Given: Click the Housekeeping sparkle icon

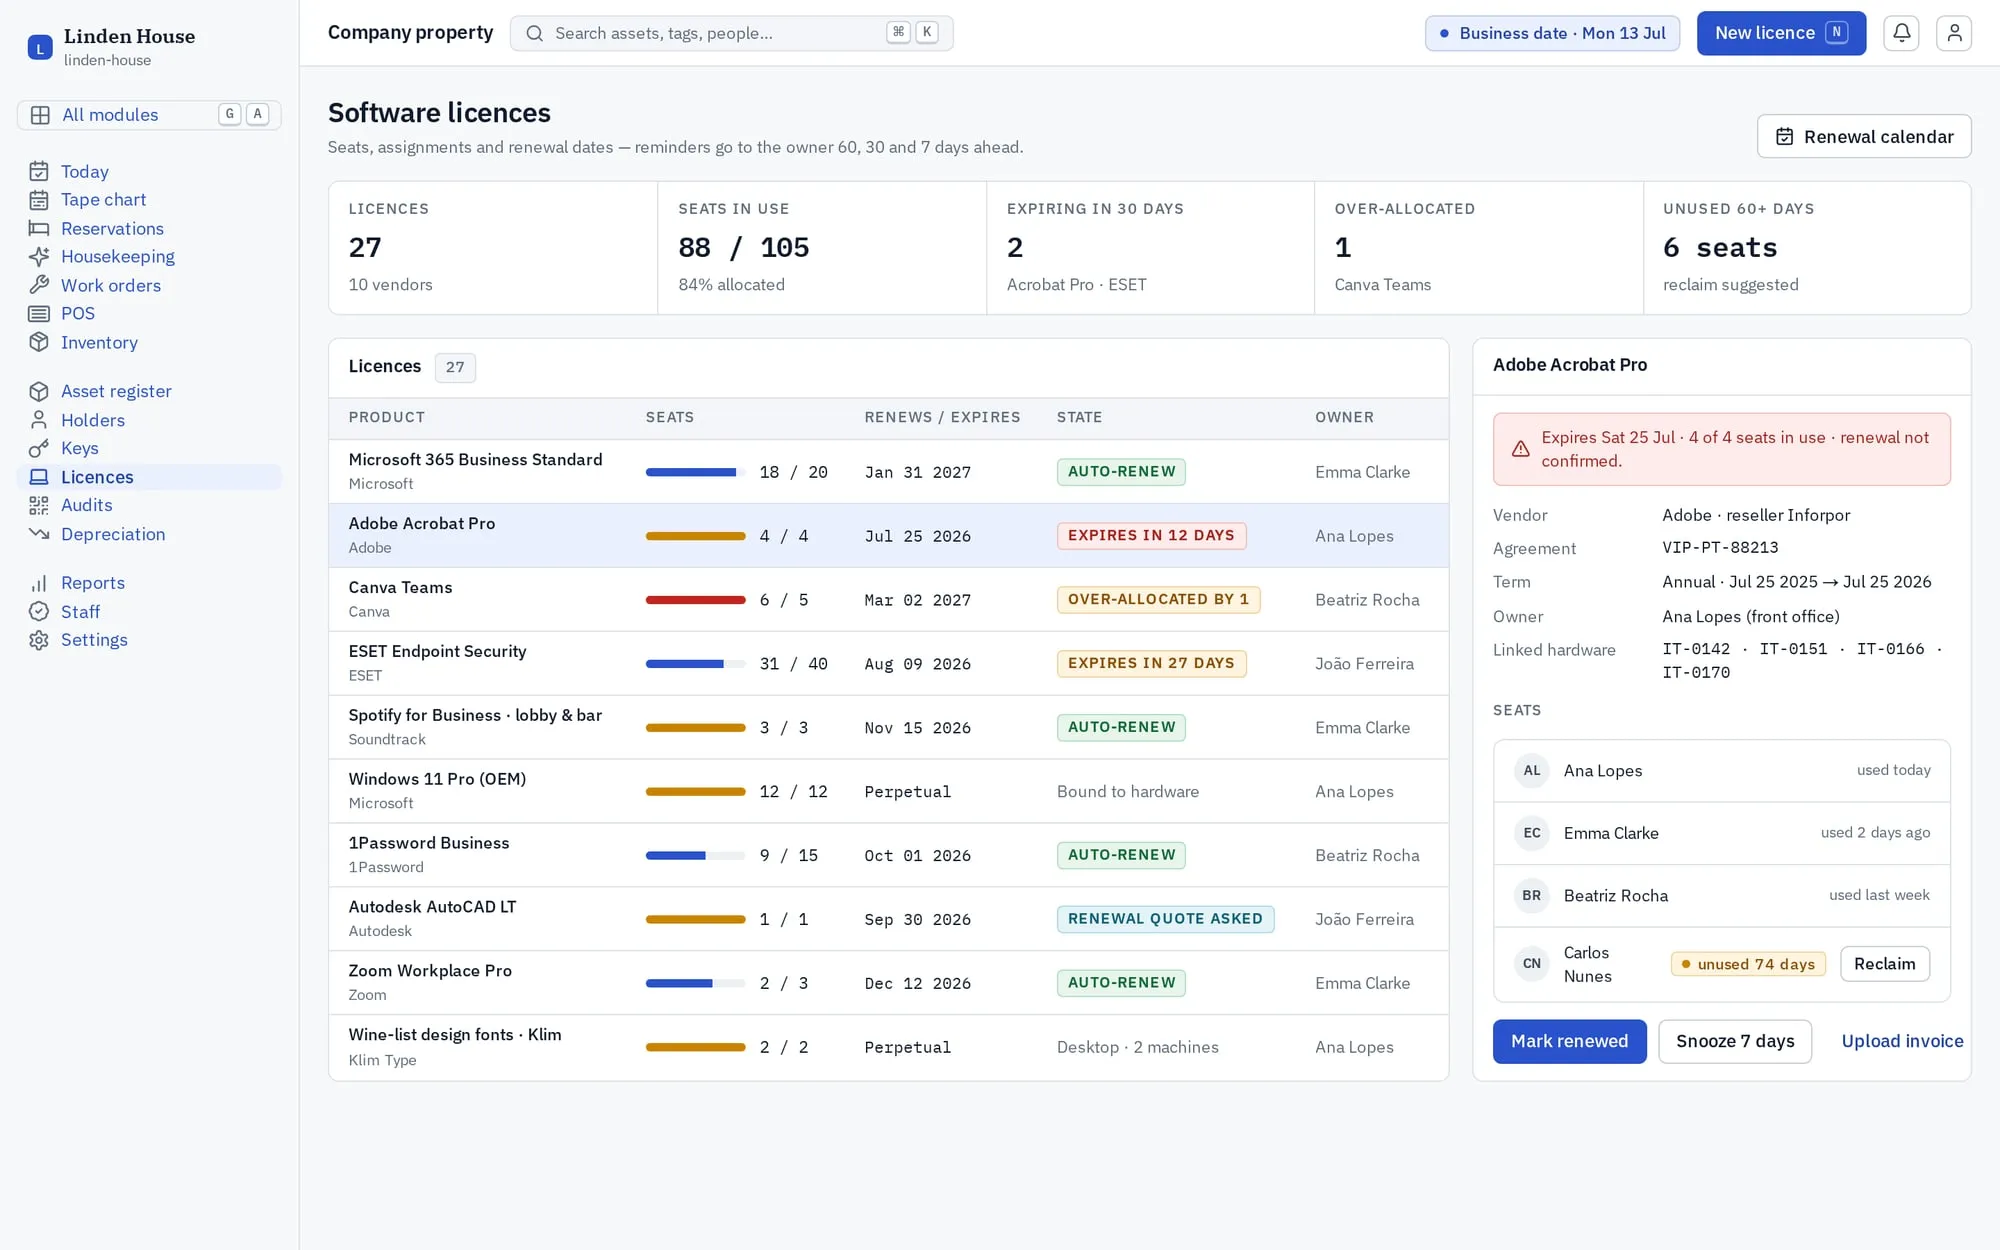Looking at the screenshot, I should pos(39,257).
